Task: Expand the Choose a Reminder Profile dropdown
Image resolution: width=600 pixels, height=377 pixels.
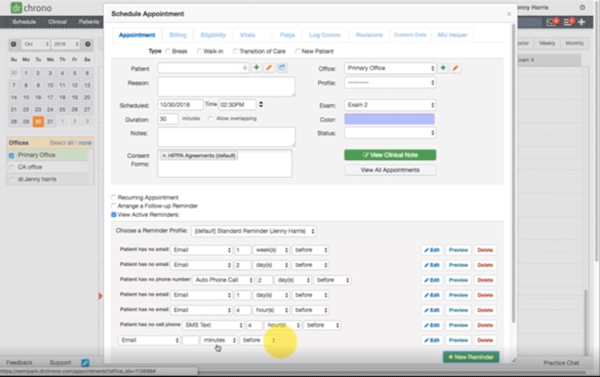Action: point(254,231)
